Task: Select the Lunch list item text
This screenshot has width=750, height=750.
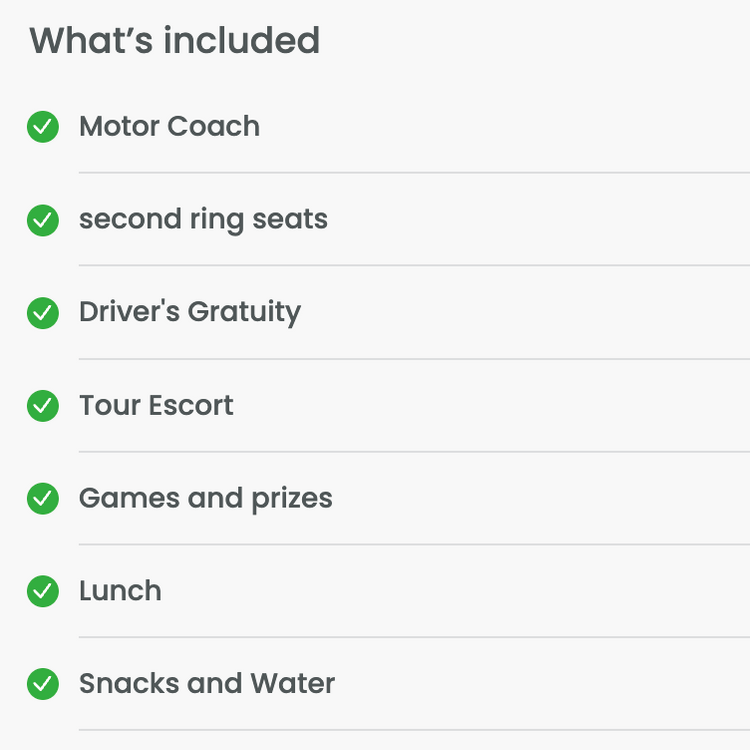Action: 121,591
